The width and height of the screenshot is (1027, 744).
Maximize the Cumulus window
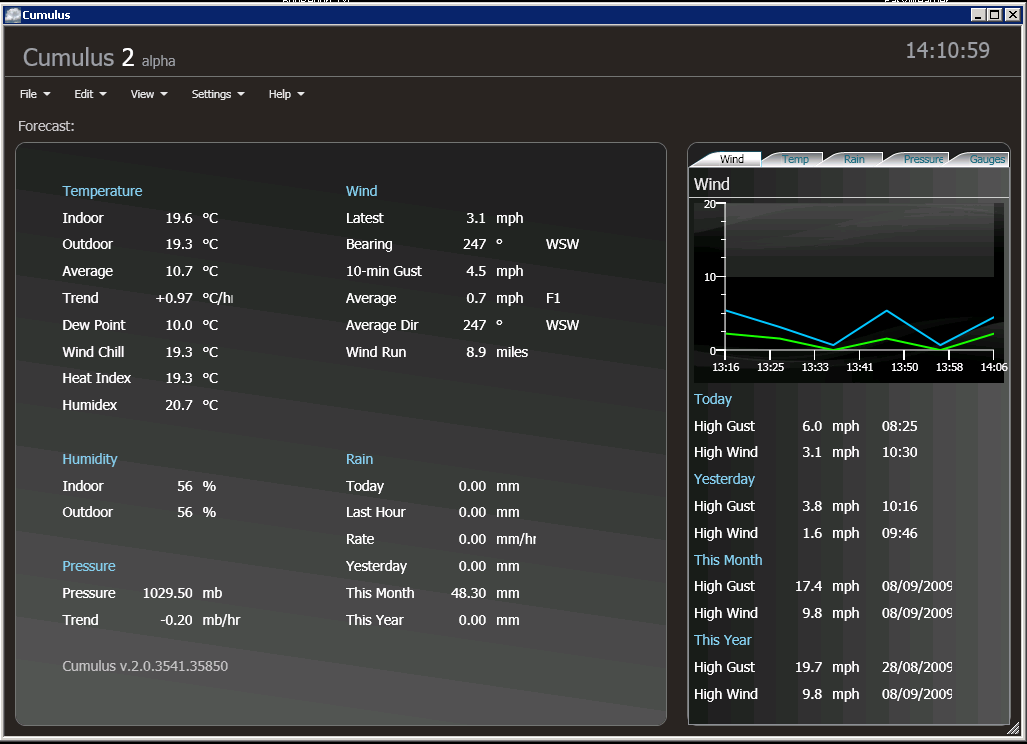click(x=994, y=14)
